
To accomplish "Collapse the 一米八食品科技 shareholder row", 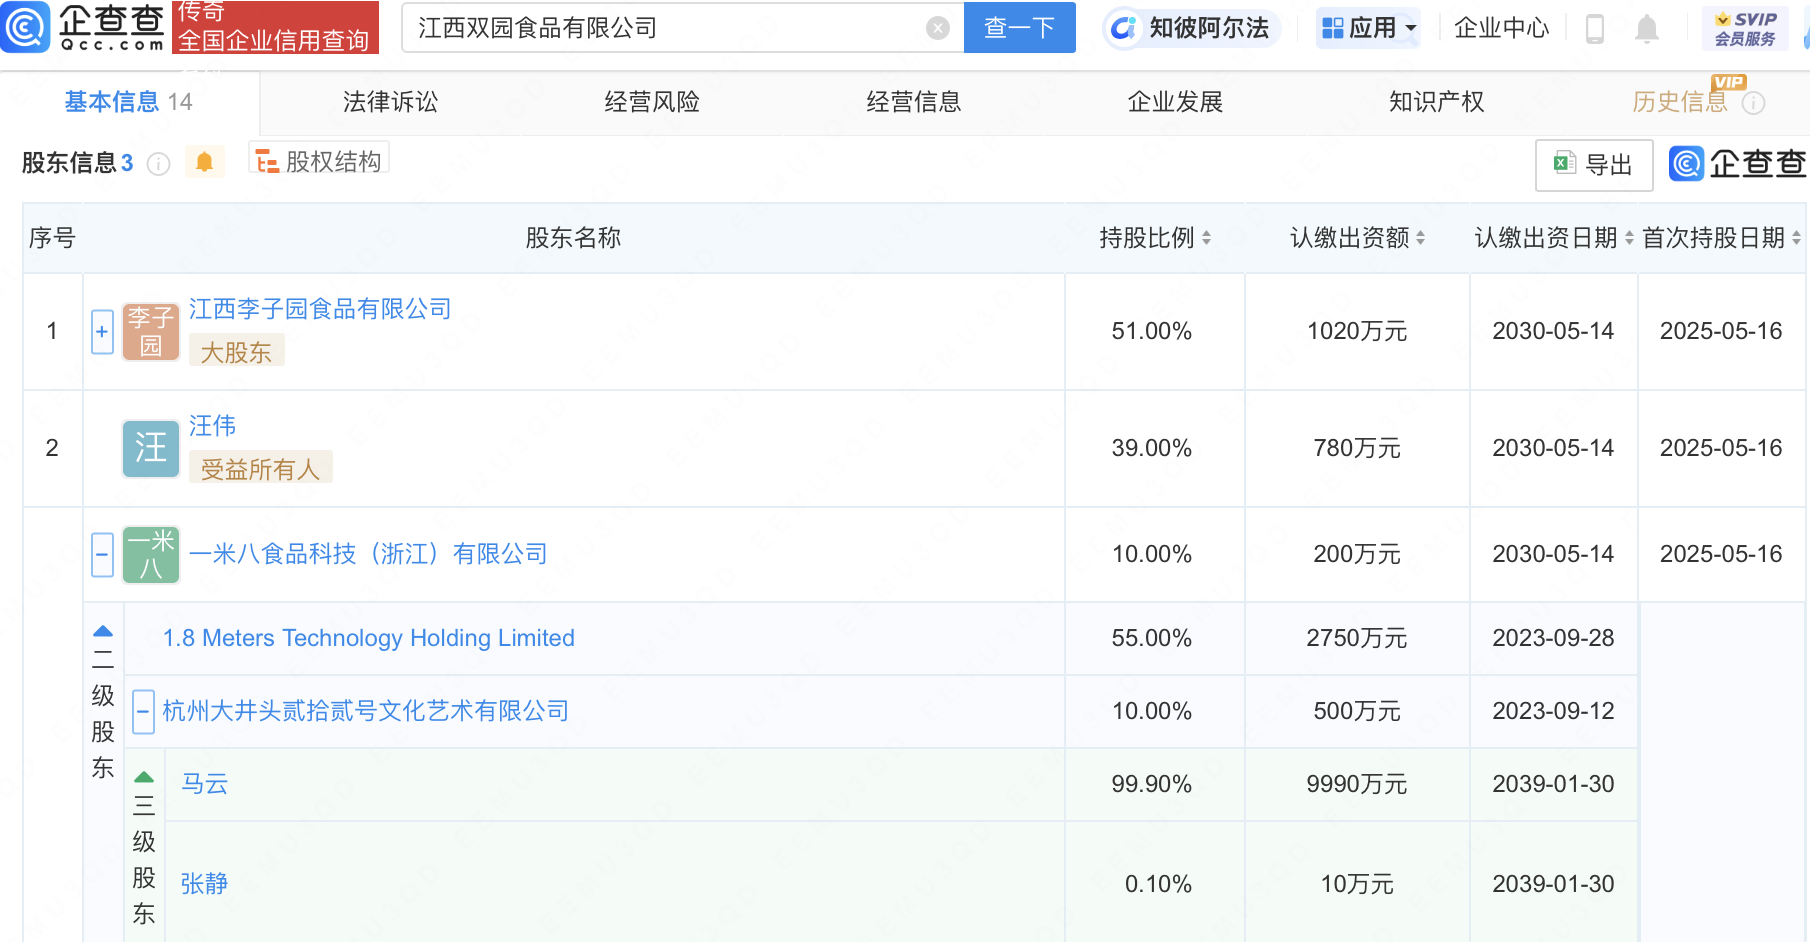I will click(x=102, y=555).
